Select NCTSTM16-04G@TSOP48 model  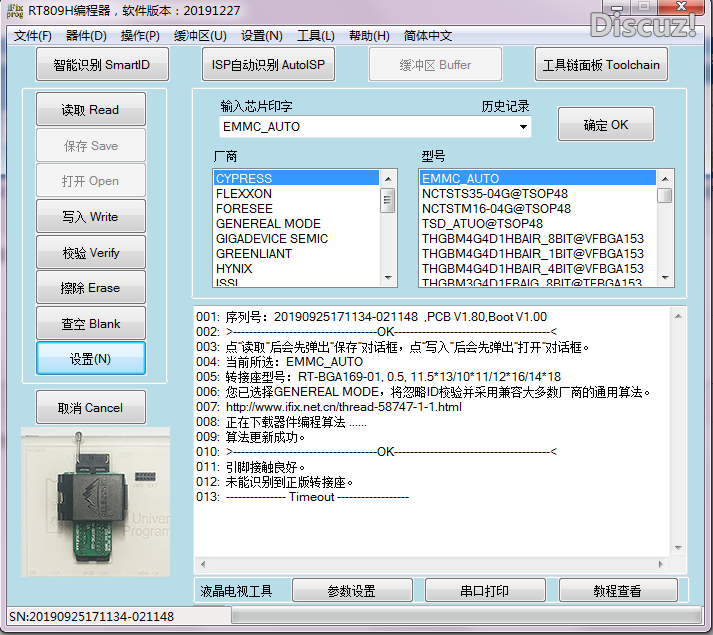click(x=537, y=209)
